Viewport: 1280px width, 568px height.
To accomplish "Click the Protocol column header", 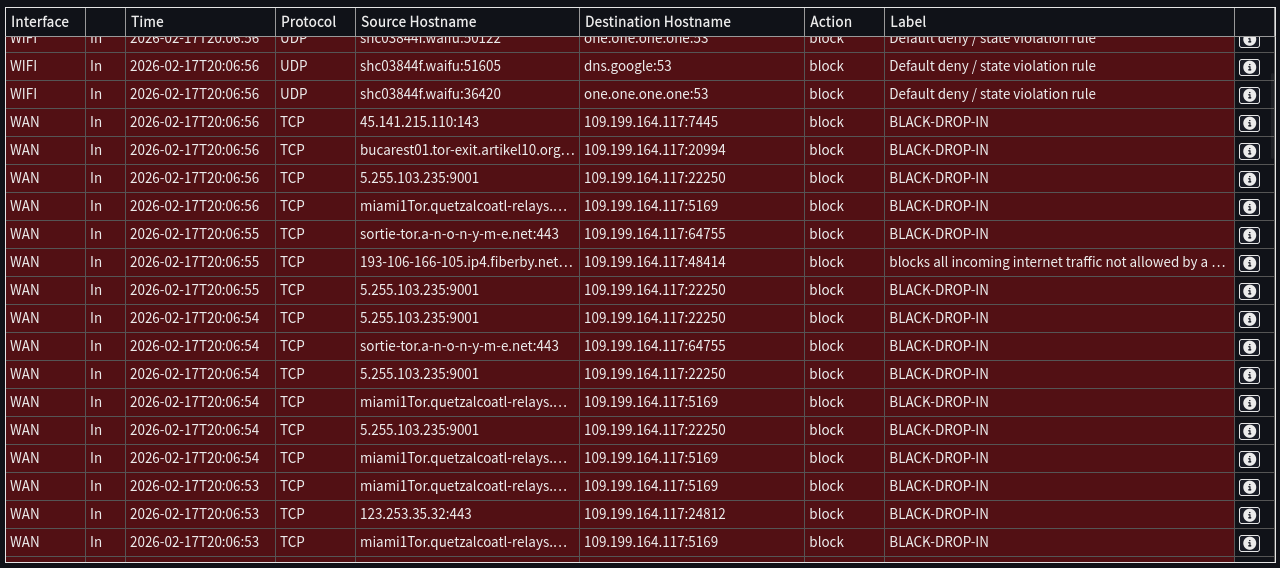I will (308, 21).
